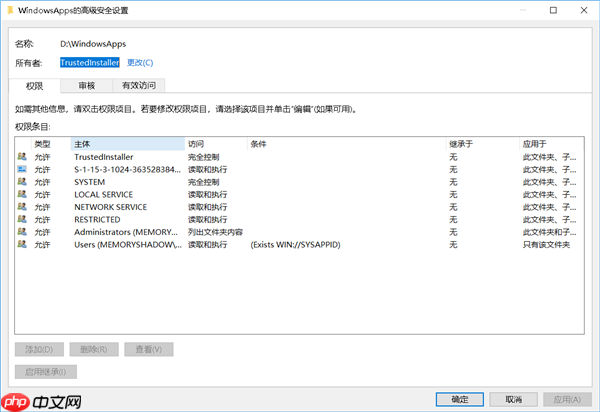Click 读取和执行 in the RESTRICTED row
Image resolution: width=600 pixels, height=412 pixels.
(x=207, y=220)
